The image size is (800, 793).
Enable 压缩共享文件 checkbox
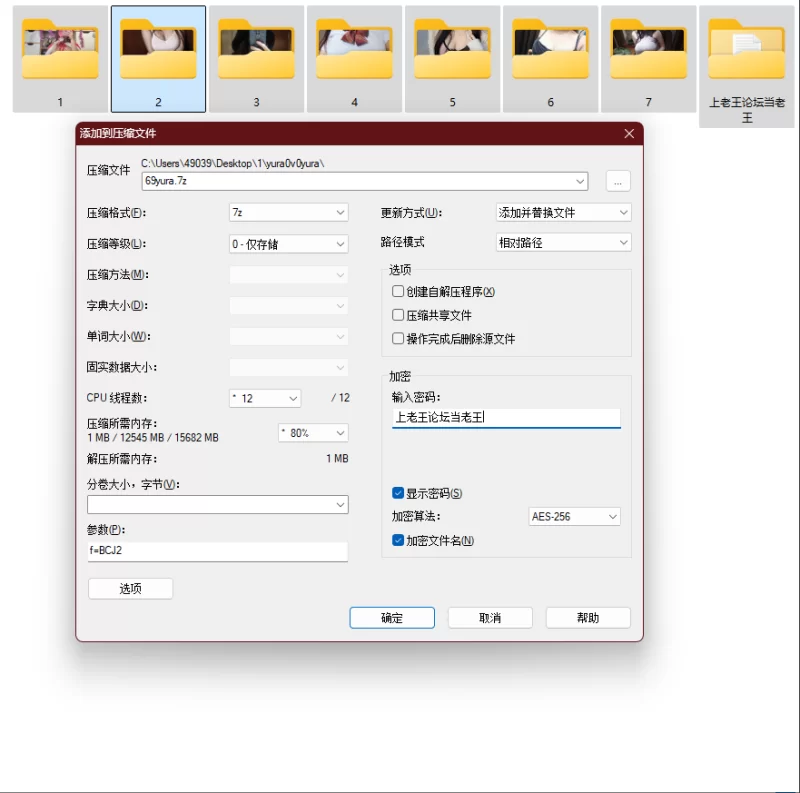point(397,315)
